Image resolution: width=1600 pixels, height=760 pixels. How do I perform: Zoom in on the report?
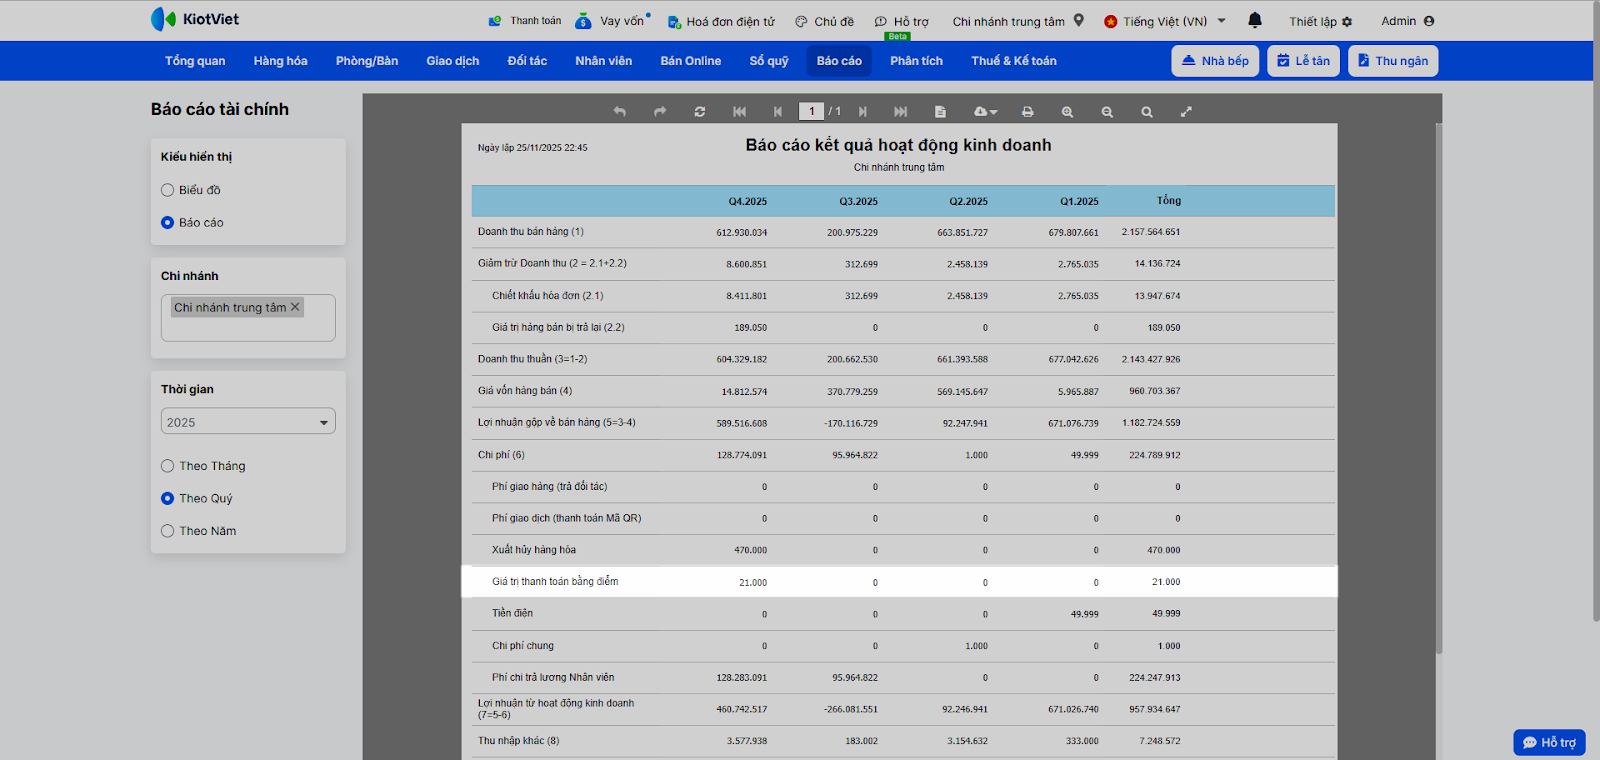1067,112
